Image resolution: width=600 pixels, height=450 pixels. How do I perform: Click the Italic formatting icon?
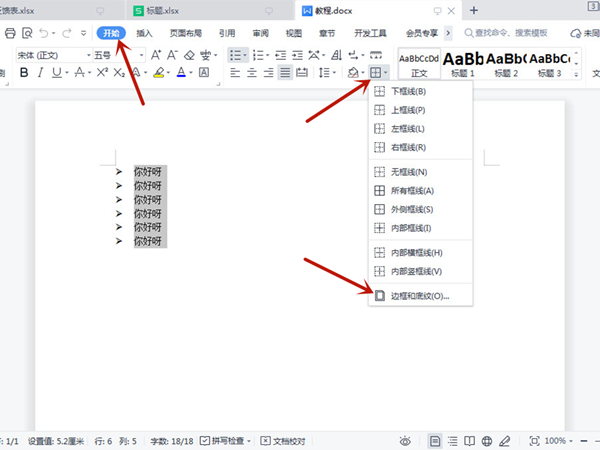[39, 73]
